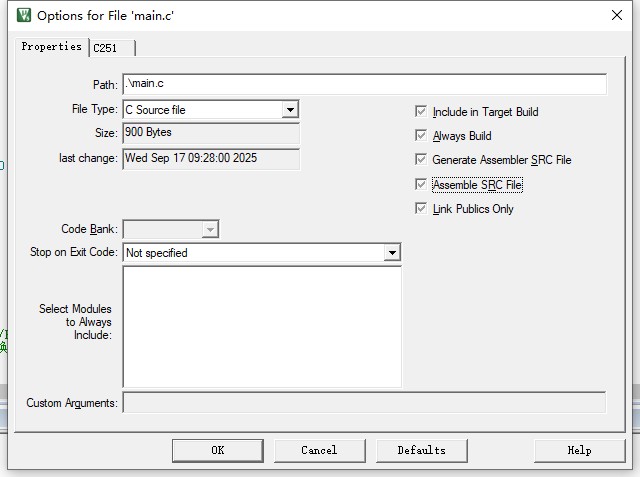
Task: Click the Keil app icon in title bar
Action: [x=24, y=15]
